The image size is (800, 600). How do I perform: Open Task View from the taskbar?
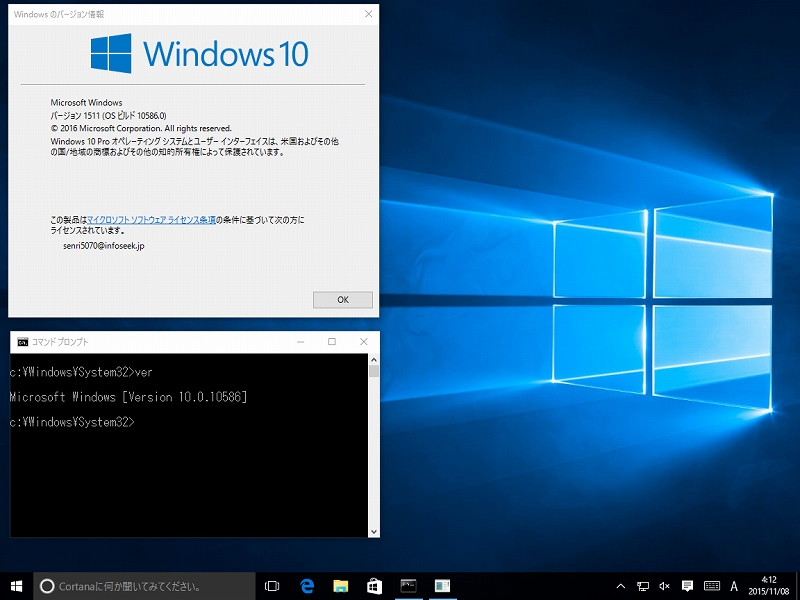point(272,586)
